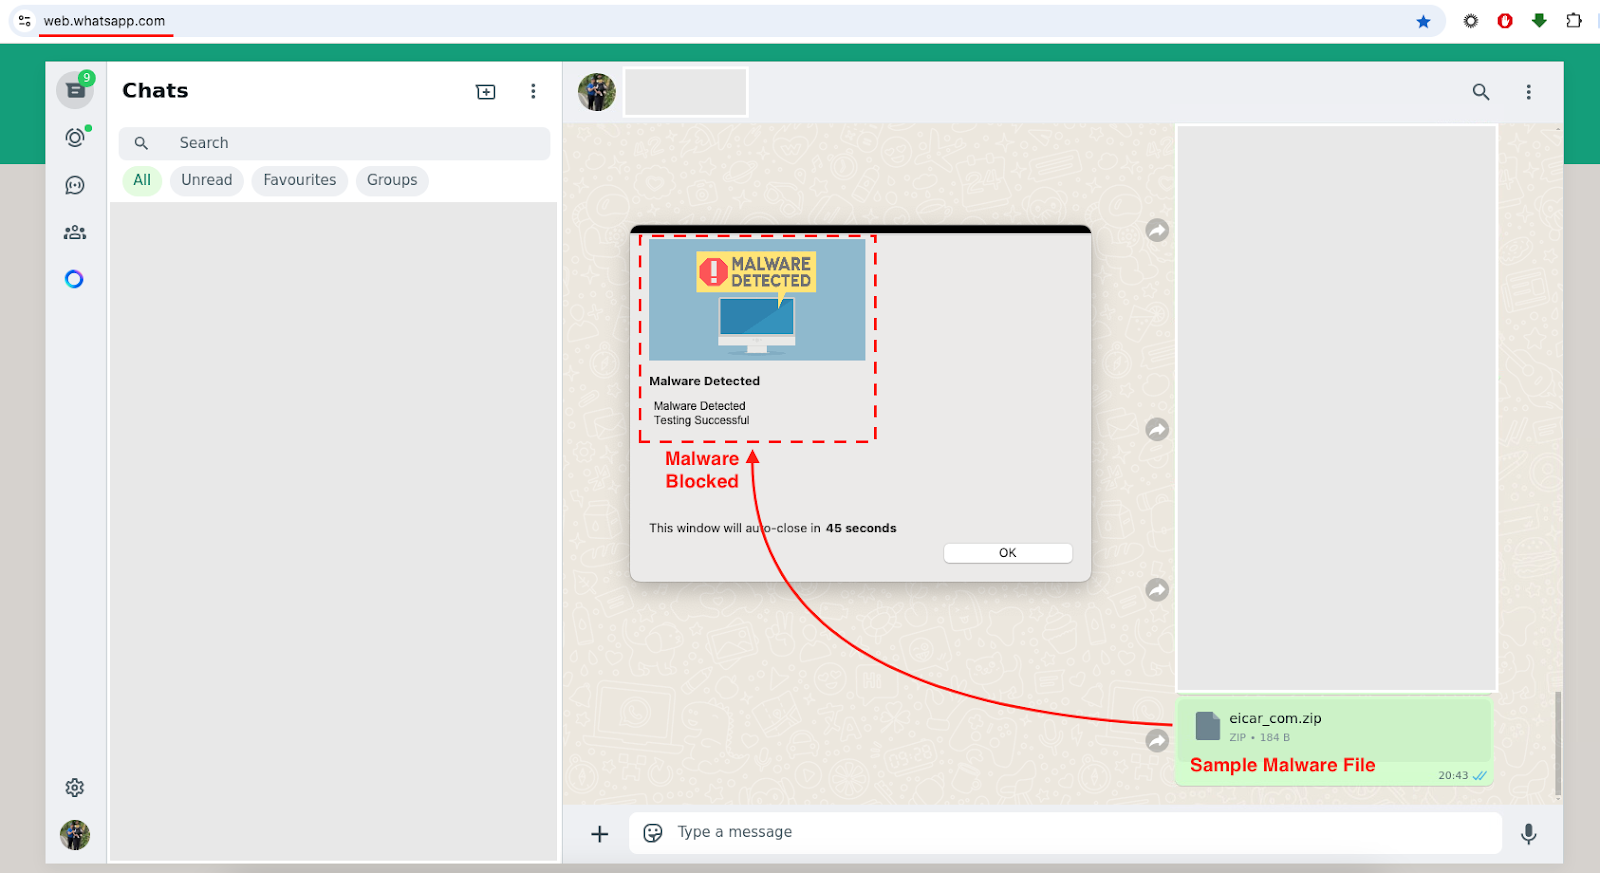
Task: Bookmark this page with the star icon
Action: pos(1423,21)
